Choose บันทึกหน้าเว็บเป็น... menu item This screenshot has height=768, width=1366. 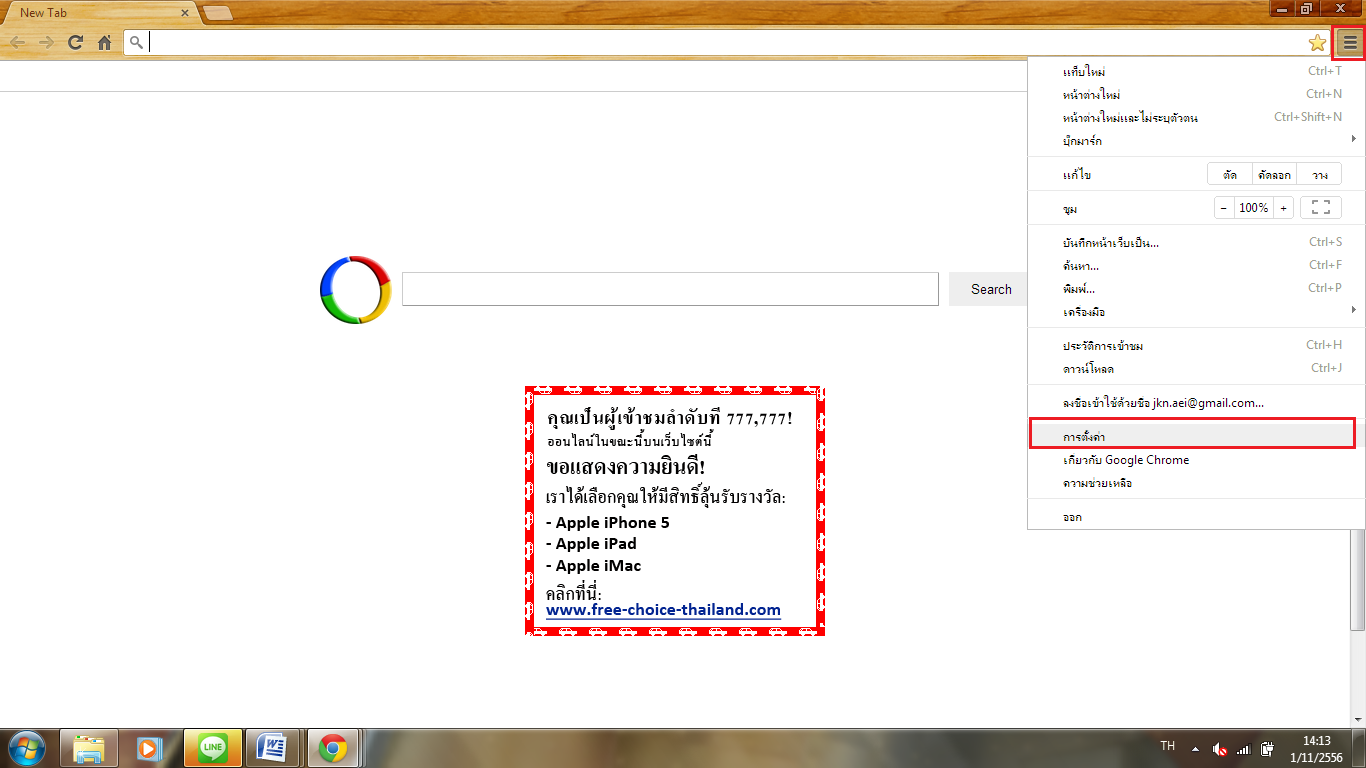(x=1196, y=242)
